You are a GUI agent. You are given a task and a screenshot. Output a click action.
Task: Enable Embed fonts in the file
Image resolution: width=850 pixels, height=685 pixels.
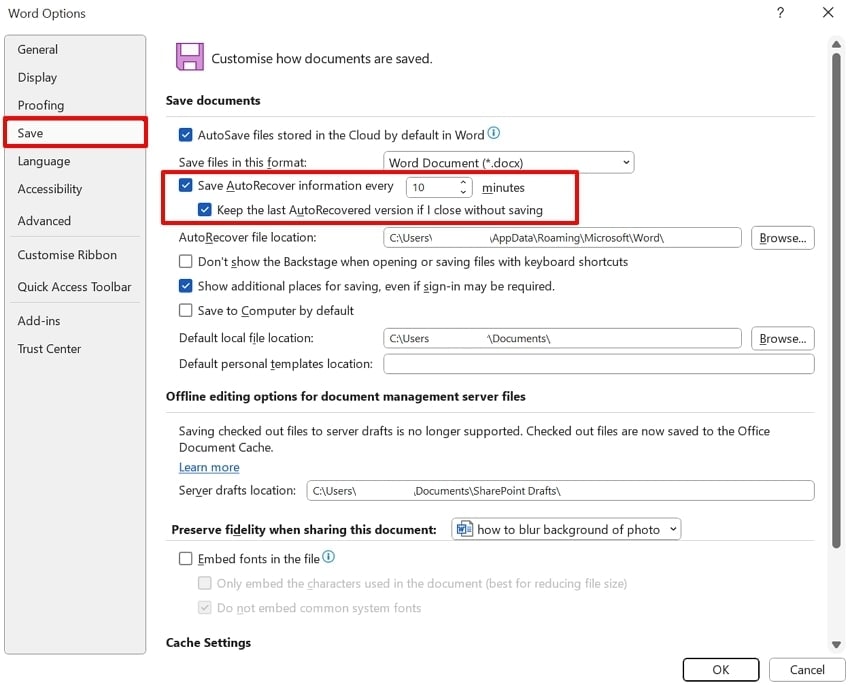point(185,559)
